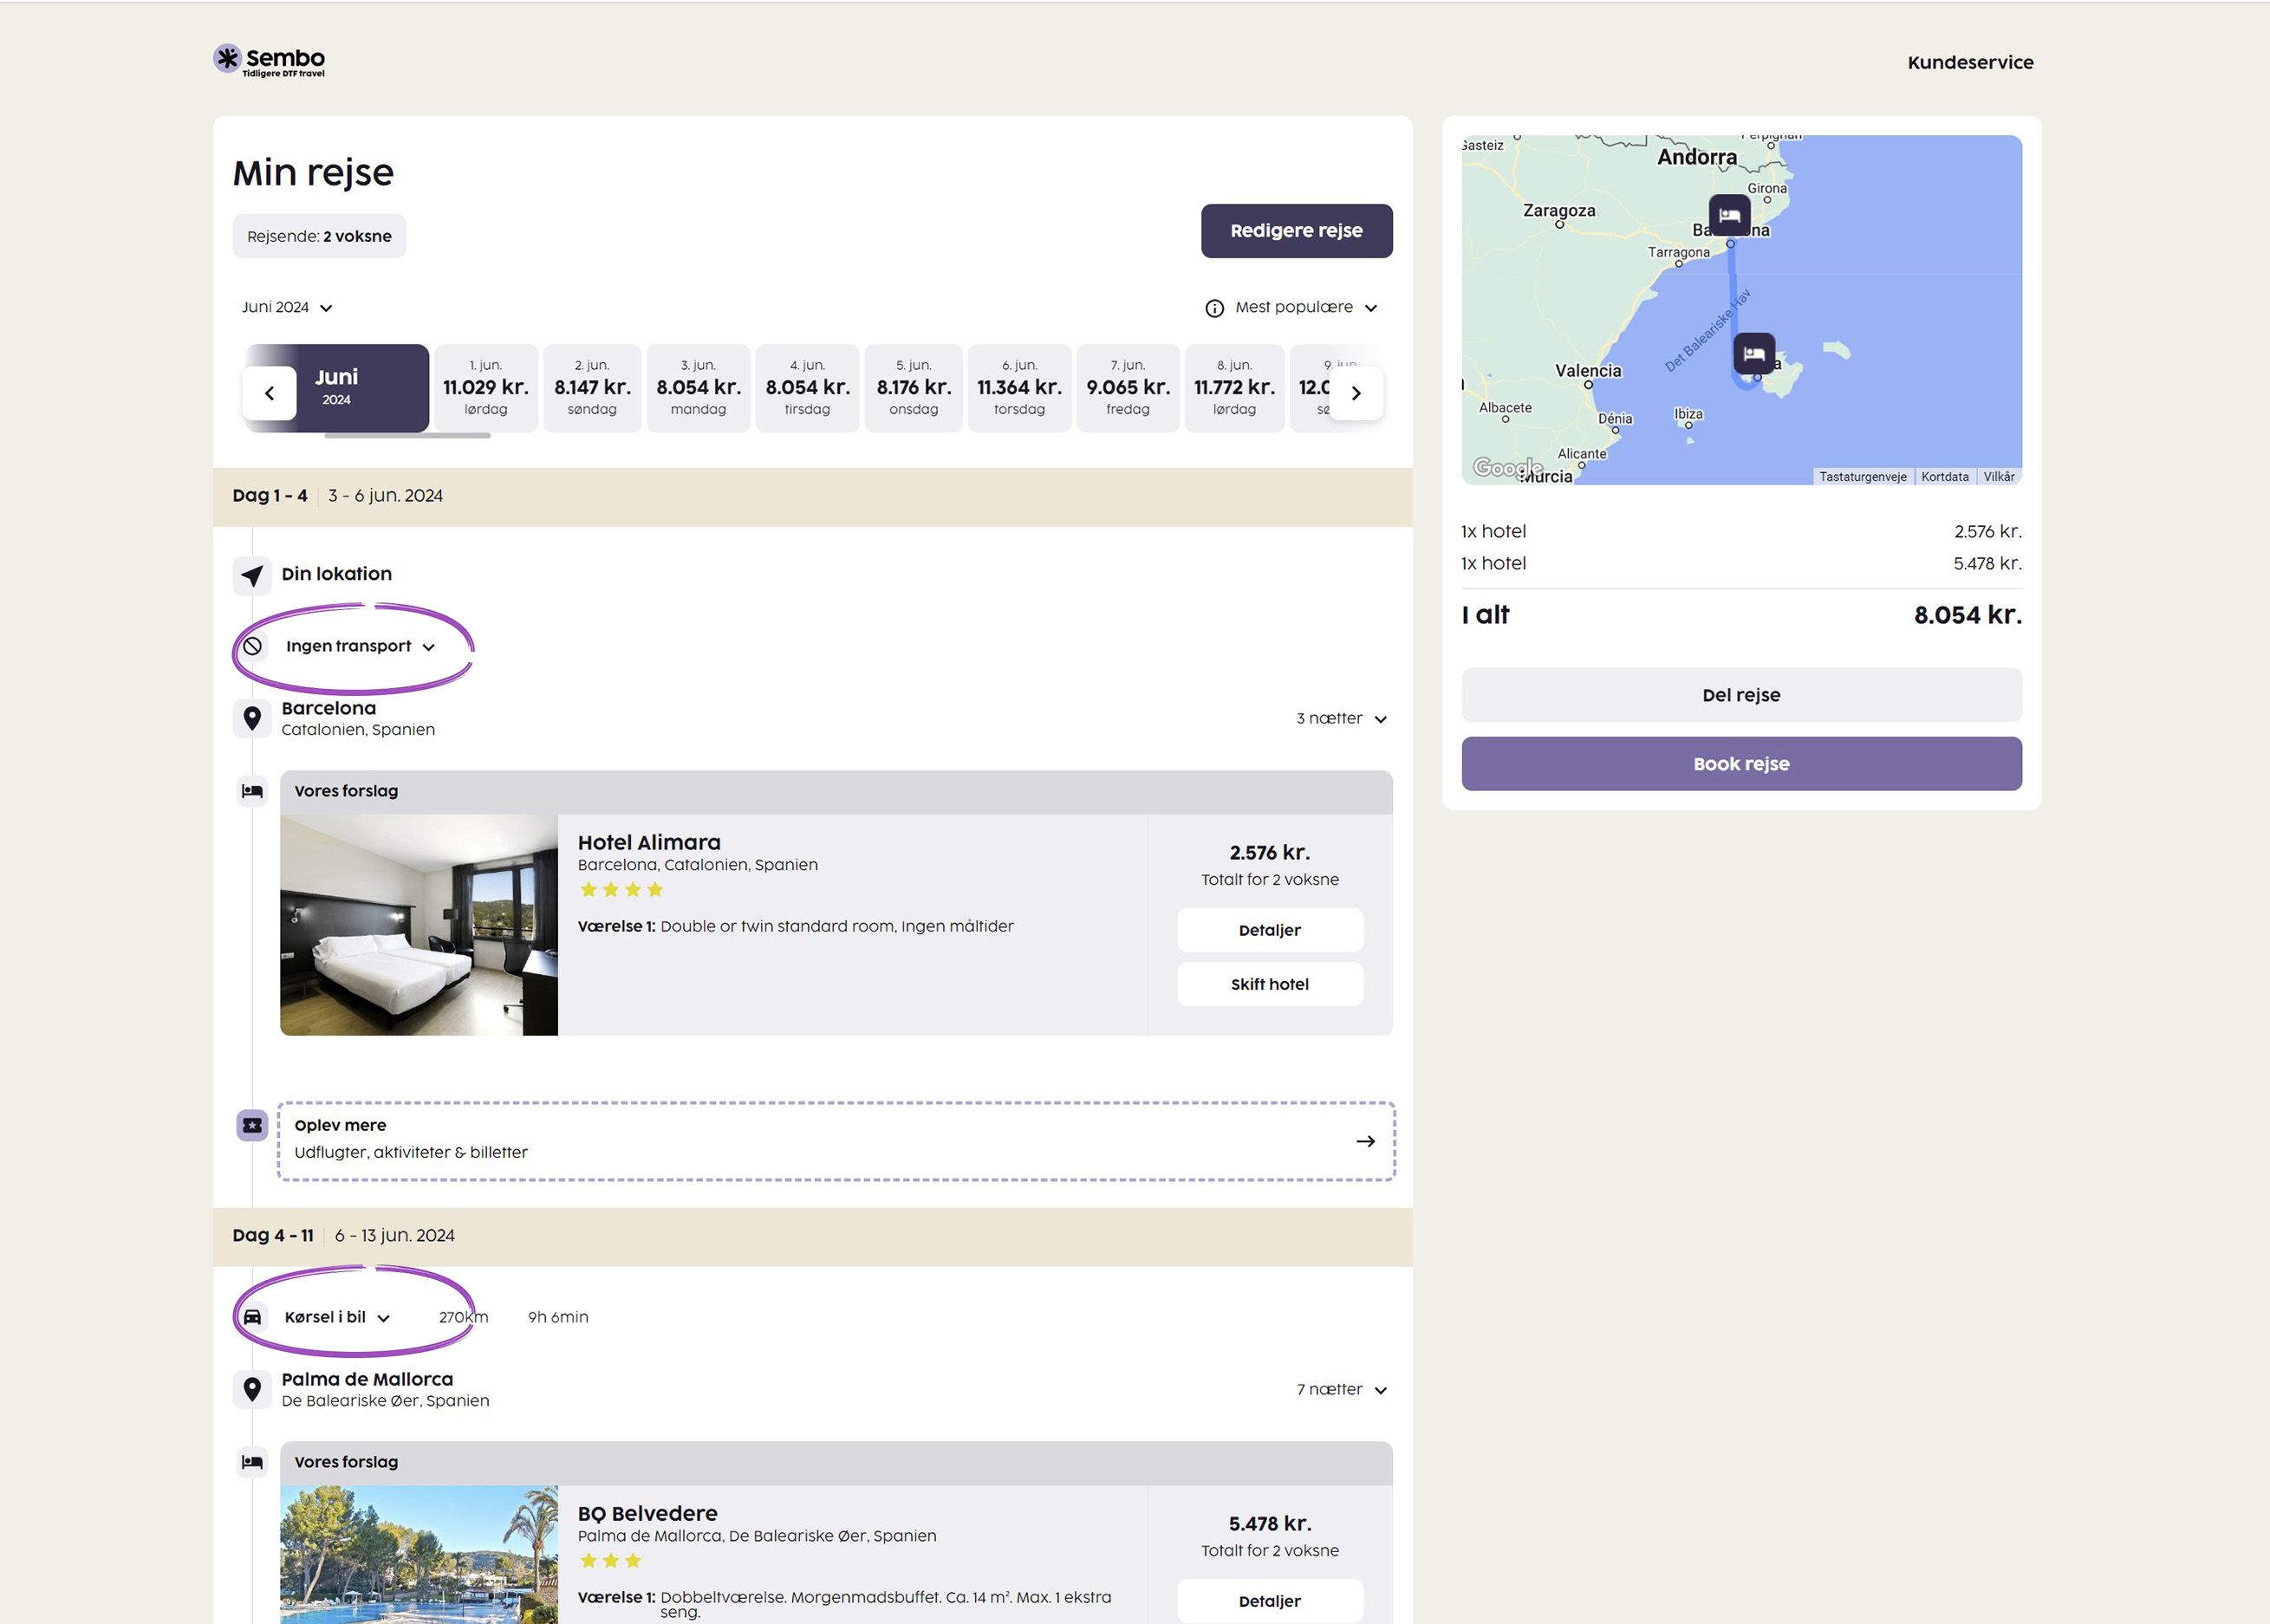This screenshot has width=2270, height=1624.
Task: Open the Juni 2024 month dropdown
Action: (x=286, y=307)
